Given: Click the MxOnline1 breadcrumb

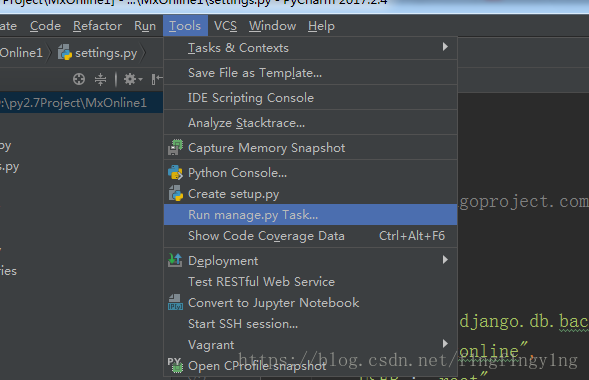Looking at the screenshot, I should pos(21,53).
